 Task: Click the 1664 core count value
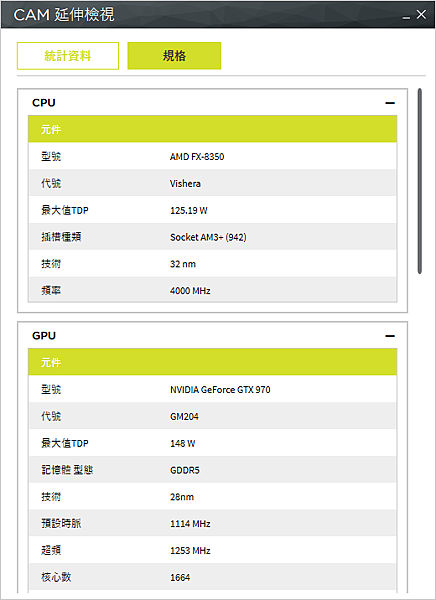click(x=180, y=577)
